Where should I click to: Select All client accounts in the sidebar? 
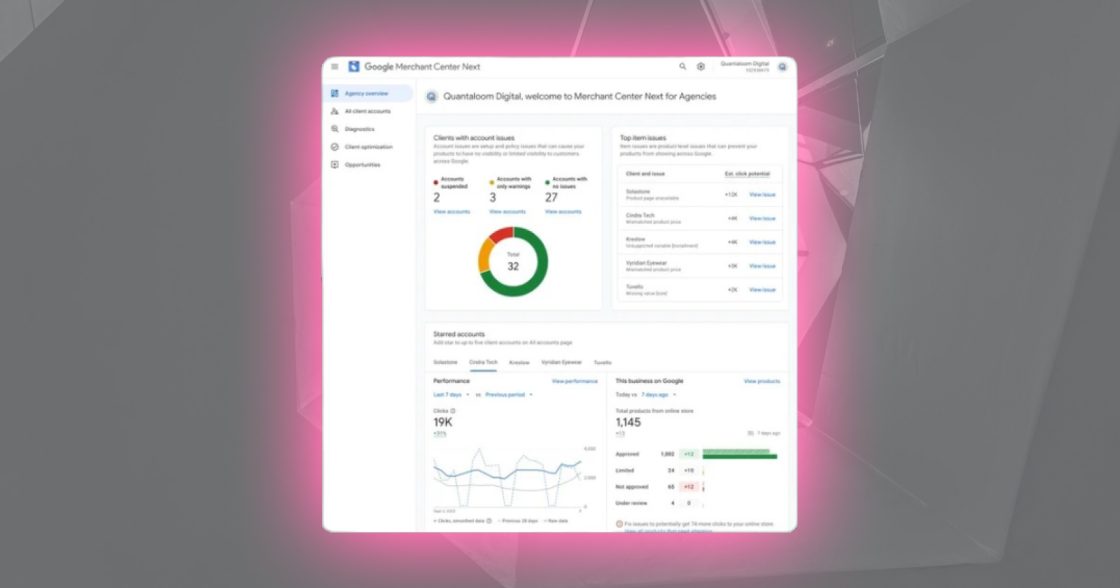coord(366,110)
